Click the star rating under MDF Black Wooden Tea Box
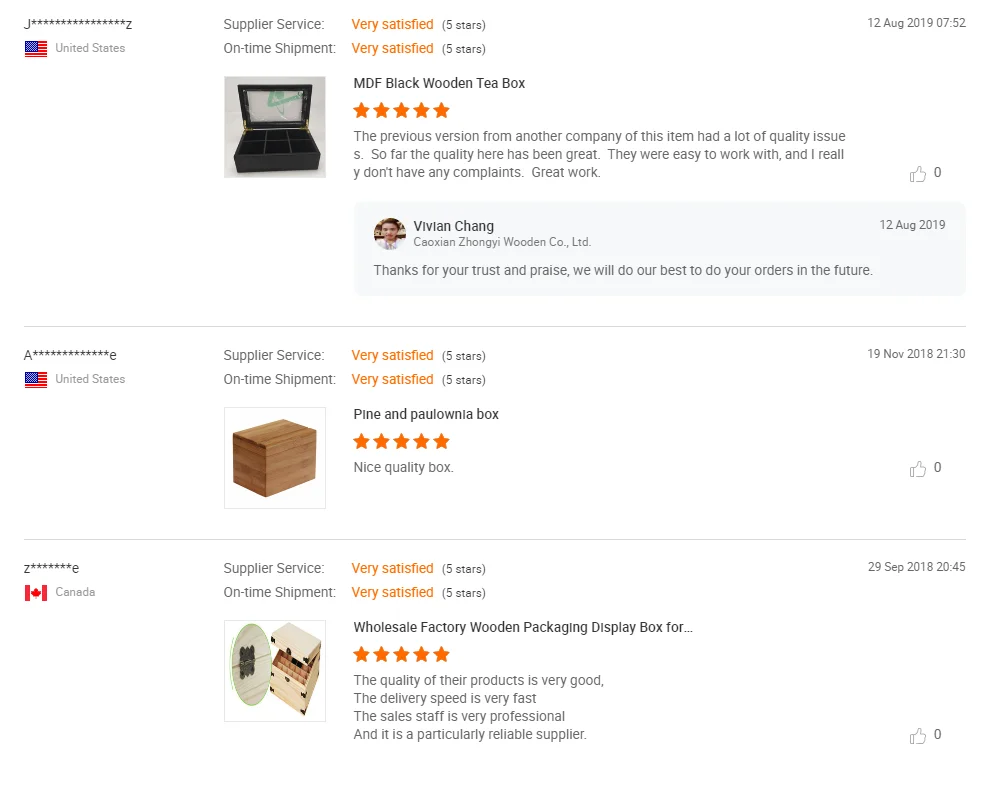Viewport: 1003px width, 792px height. point(402,110)
